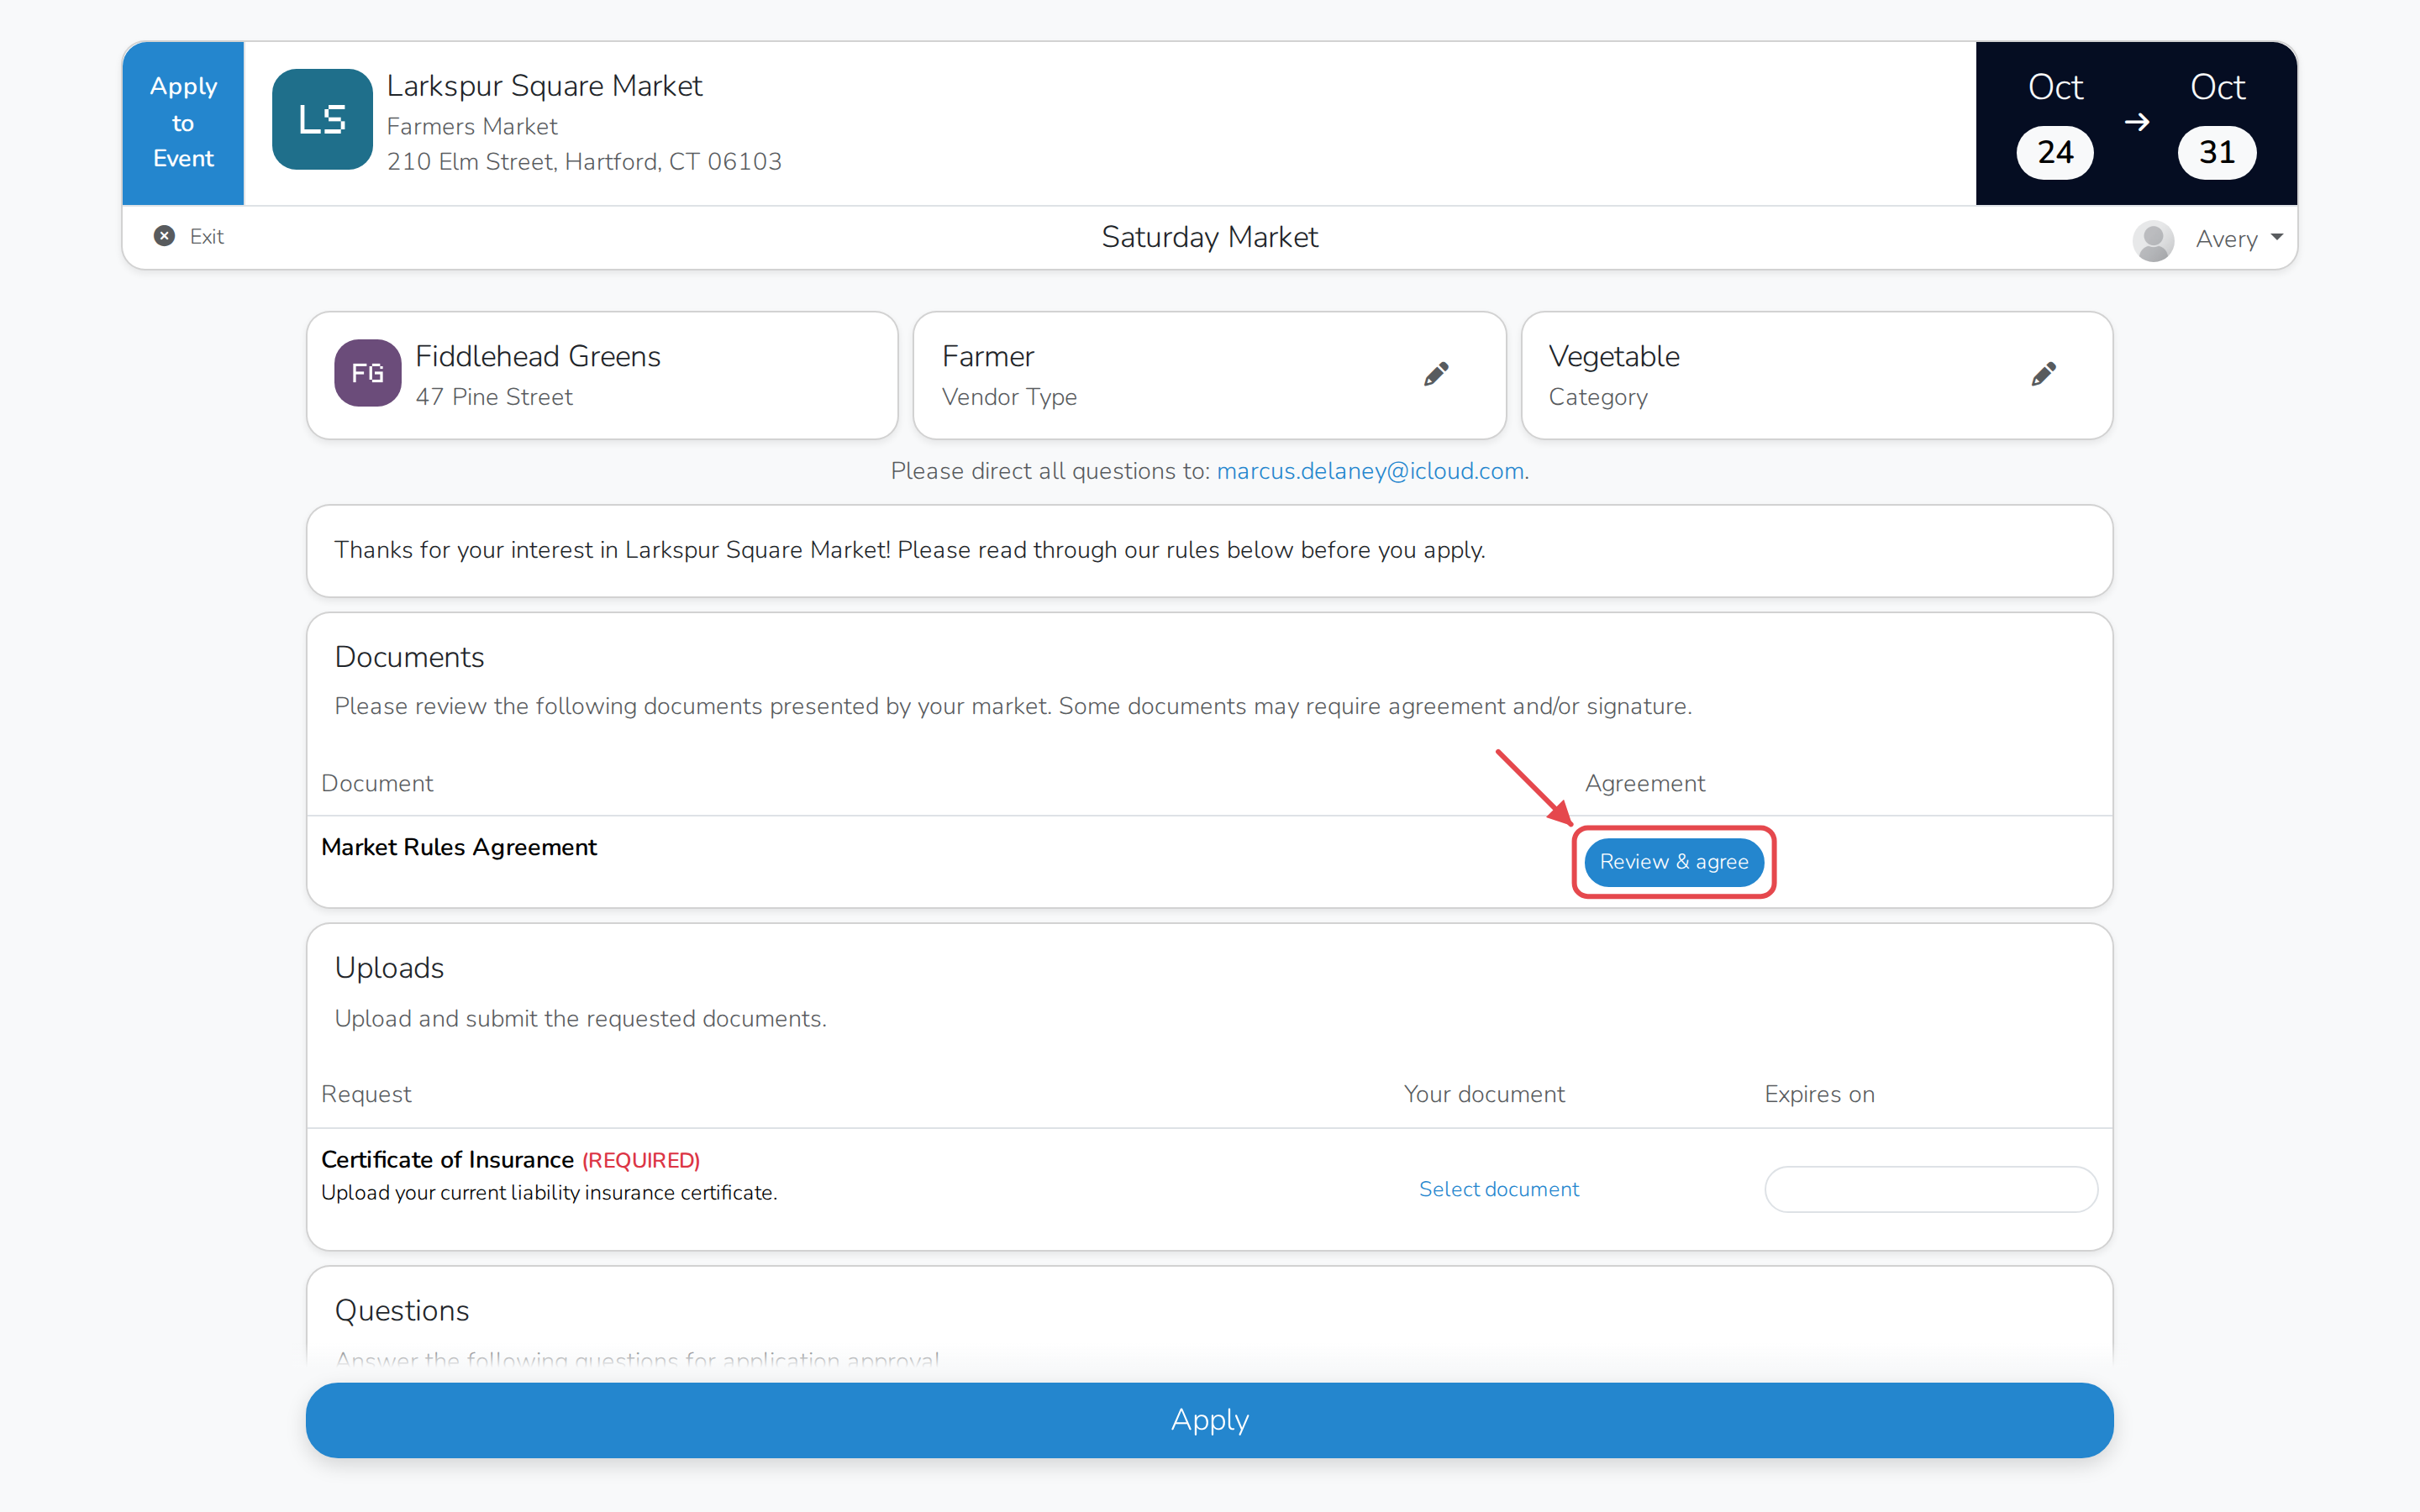
Task: Click Review & agree button
Action: point(1673,862)
